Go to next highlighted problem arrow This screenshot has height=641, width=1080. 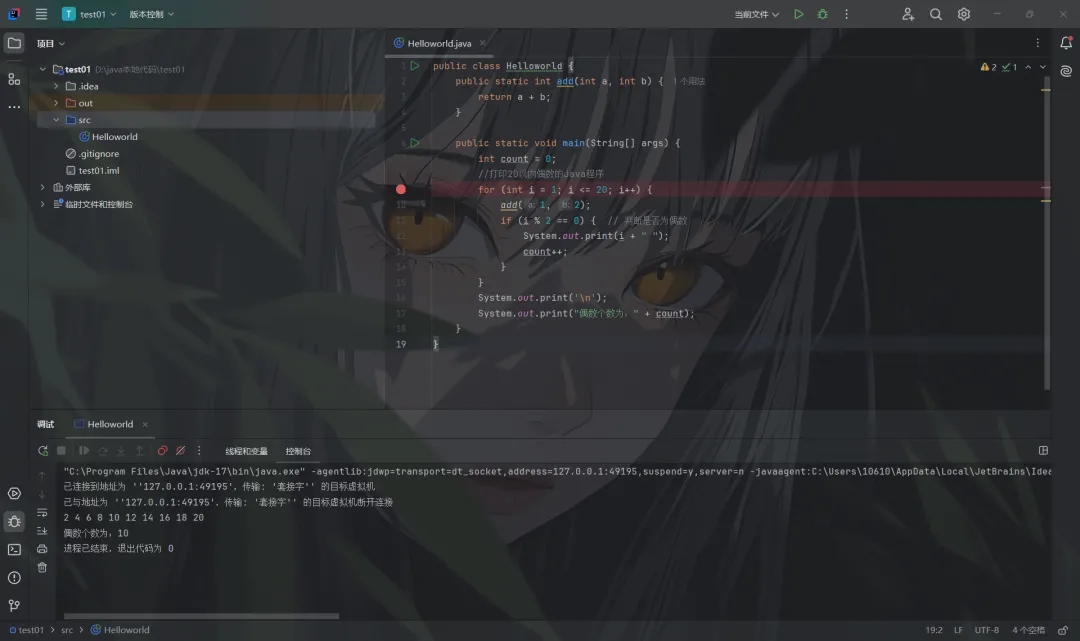(1042, 67)
